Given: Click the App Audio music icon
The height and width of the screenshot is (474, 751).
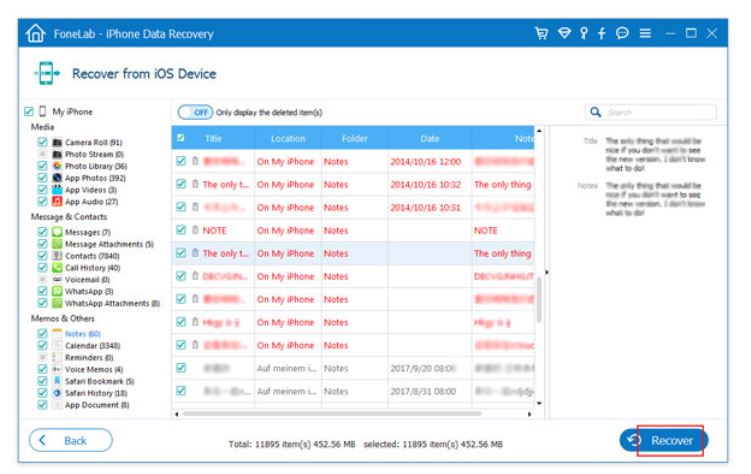Looking at the screenshot, I should 57,202.
